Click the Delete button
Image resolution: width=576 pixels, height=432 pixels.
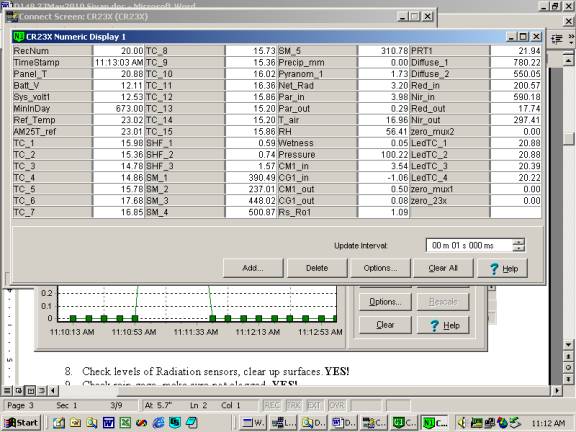click(x=317, y=268)
